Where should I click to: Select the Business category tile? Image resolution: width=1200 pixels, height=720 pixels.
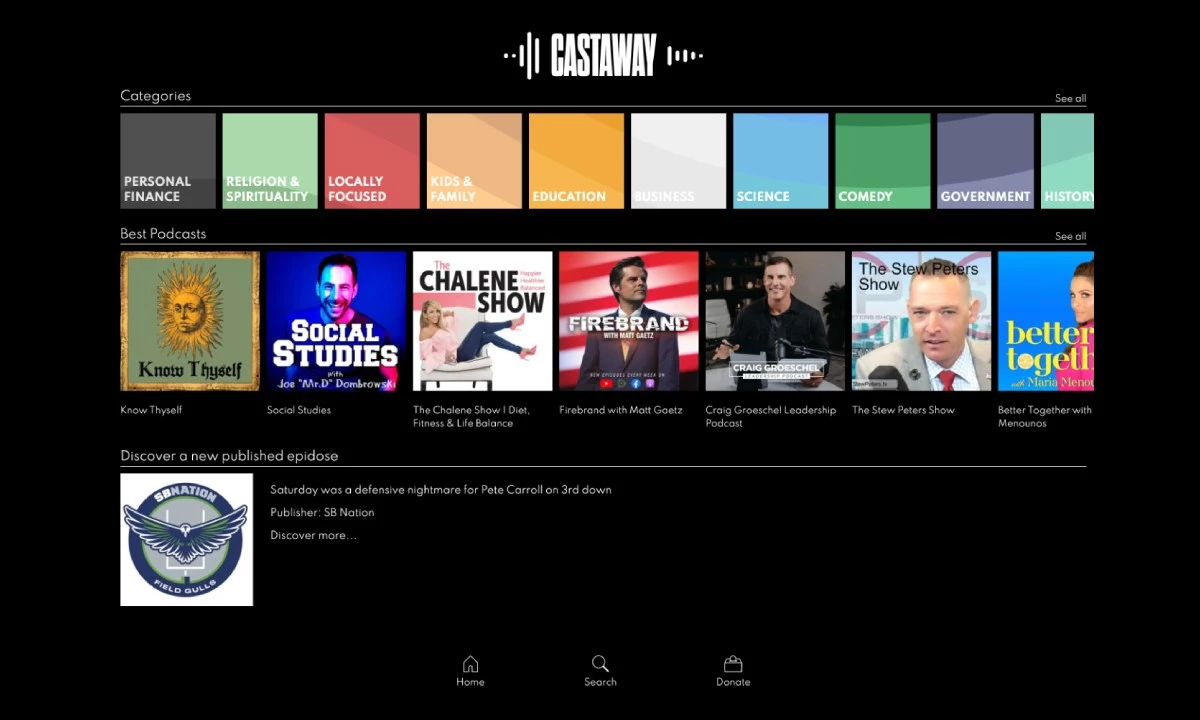click(x=678, y=161)
